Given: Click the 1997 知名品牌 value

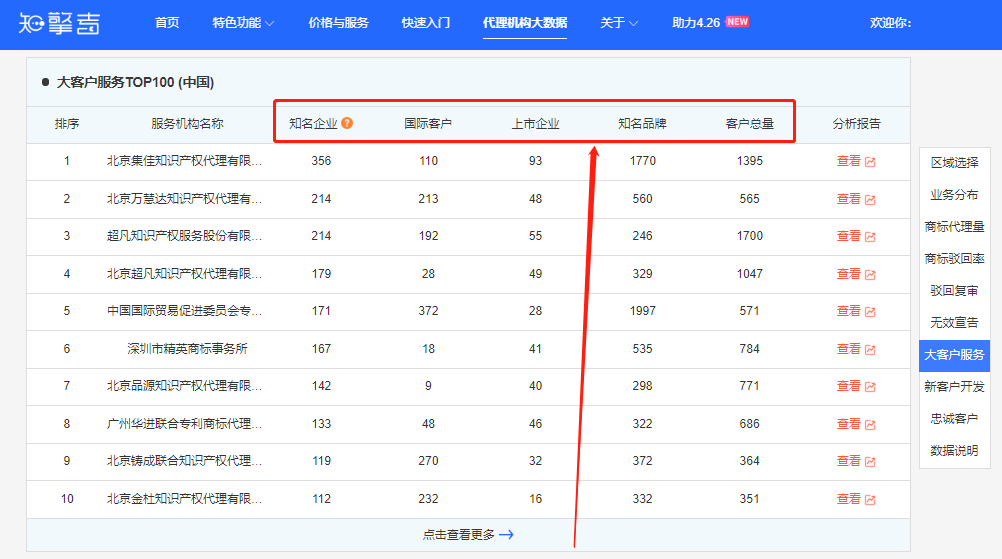Looking at the screenshot, I should tap(642, 310).
